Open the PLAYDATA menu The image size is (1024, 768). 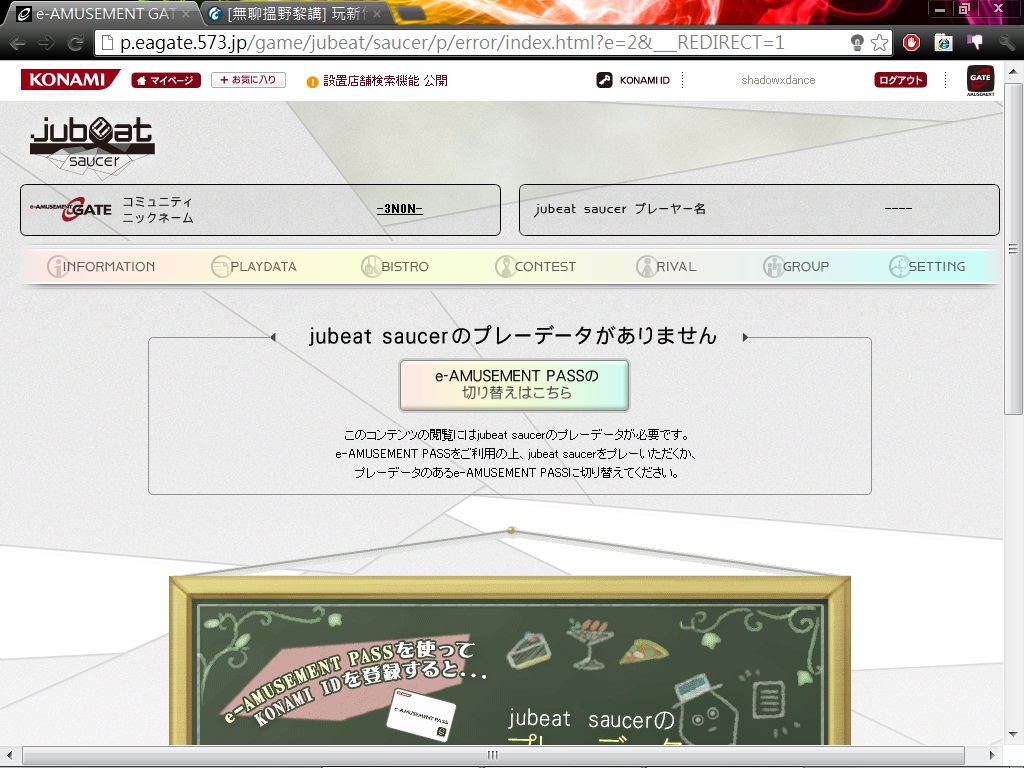pos(254,267)
